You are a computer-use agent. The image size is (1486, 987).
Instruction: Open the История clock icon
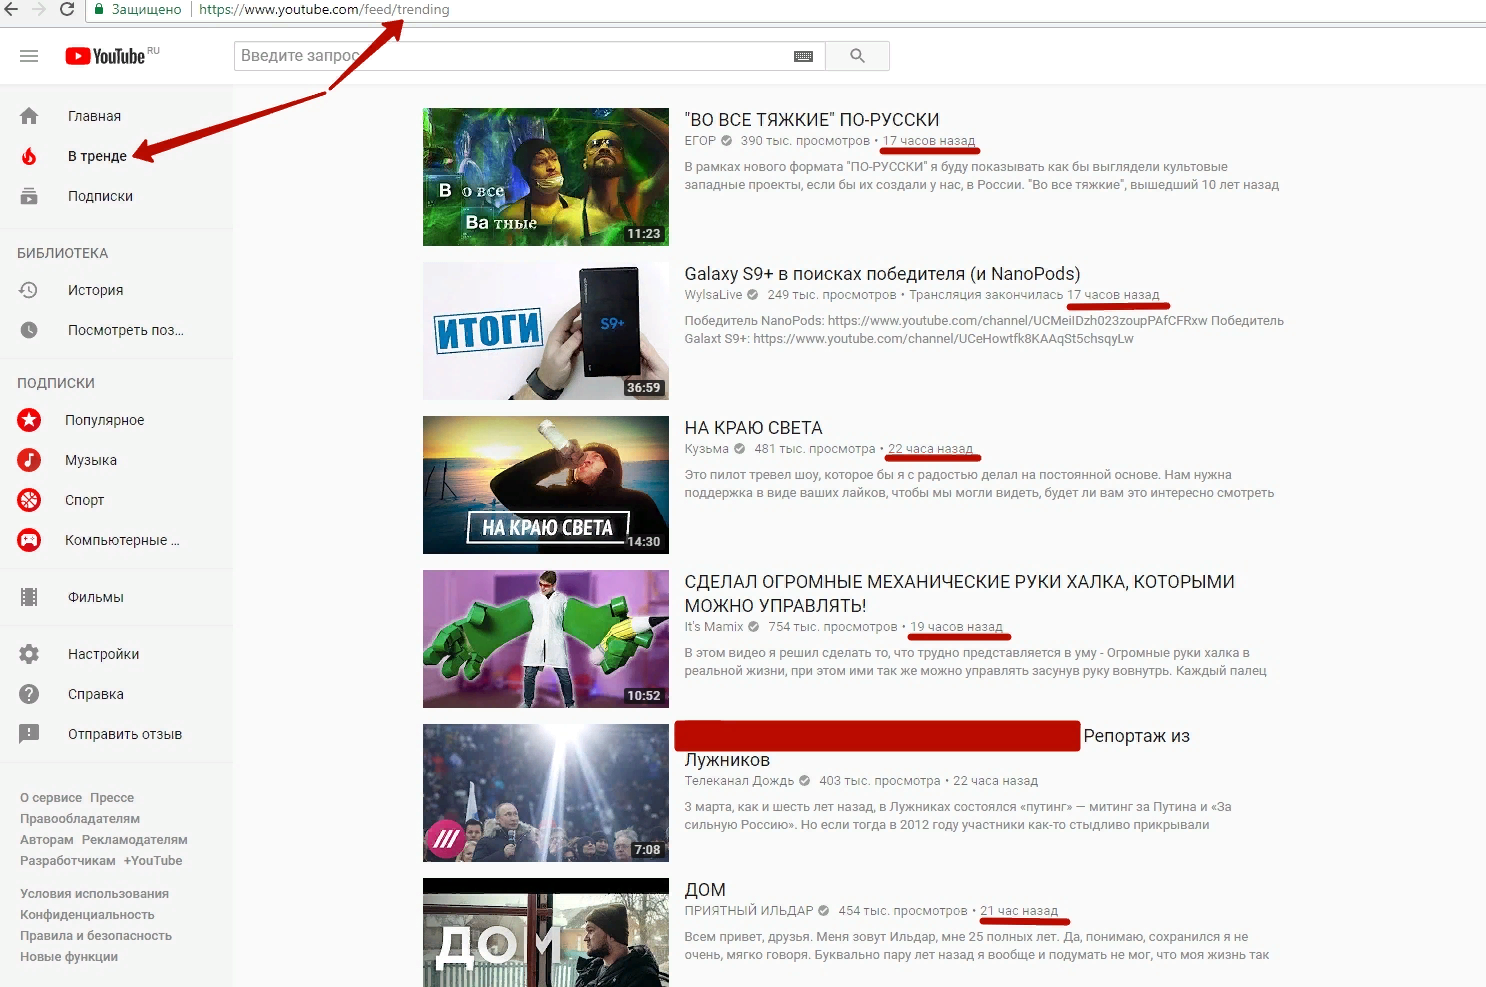click(x=29, y=290)
